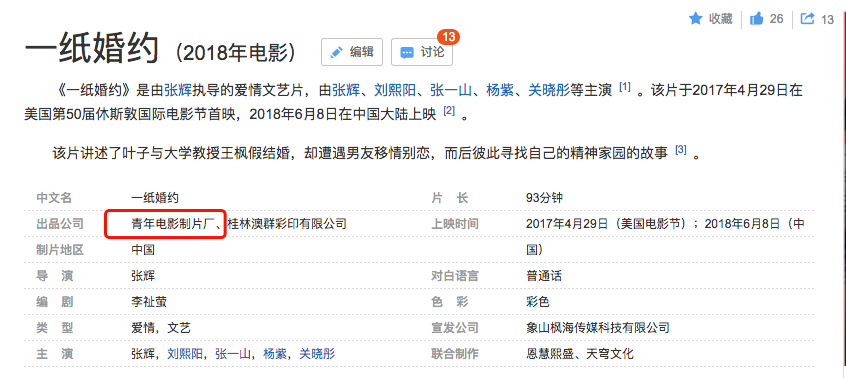This screenshot has width=846, height=378.
Task: Click the orange 13 discussion badge
Action: pyautogui.click(x=448, y=37)
